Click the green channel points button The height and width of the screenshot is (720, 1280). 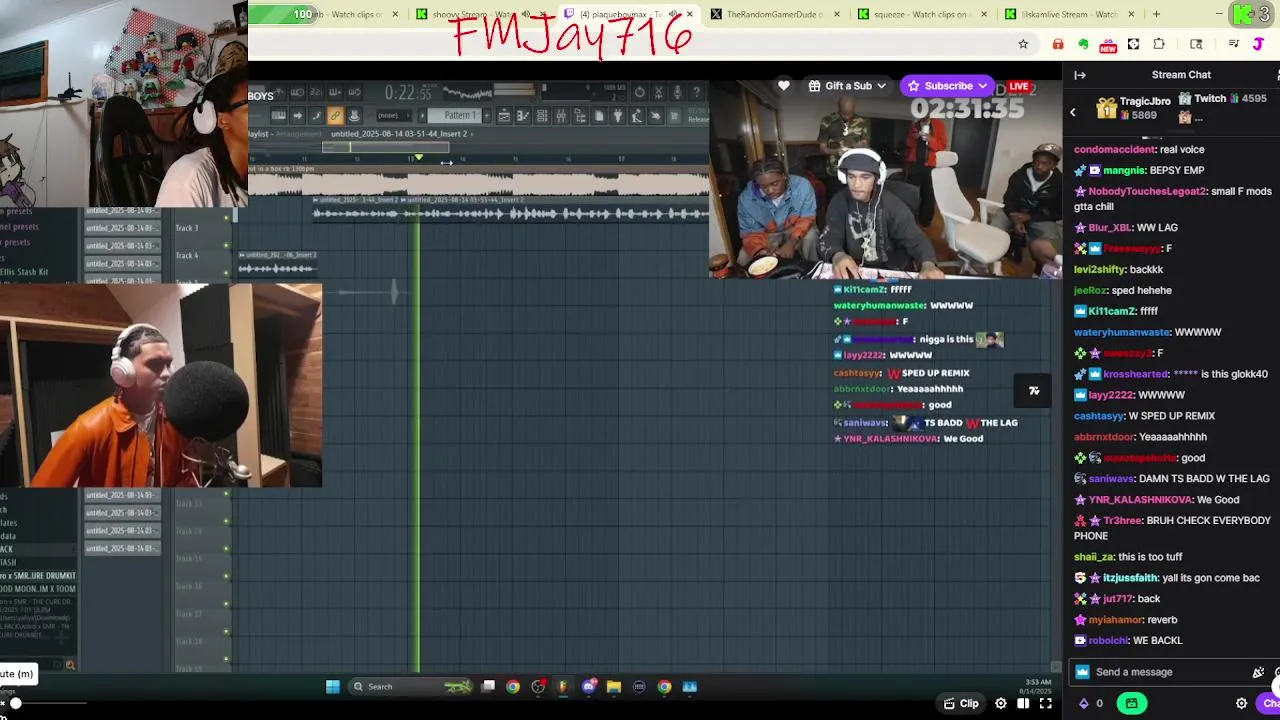1132,704
